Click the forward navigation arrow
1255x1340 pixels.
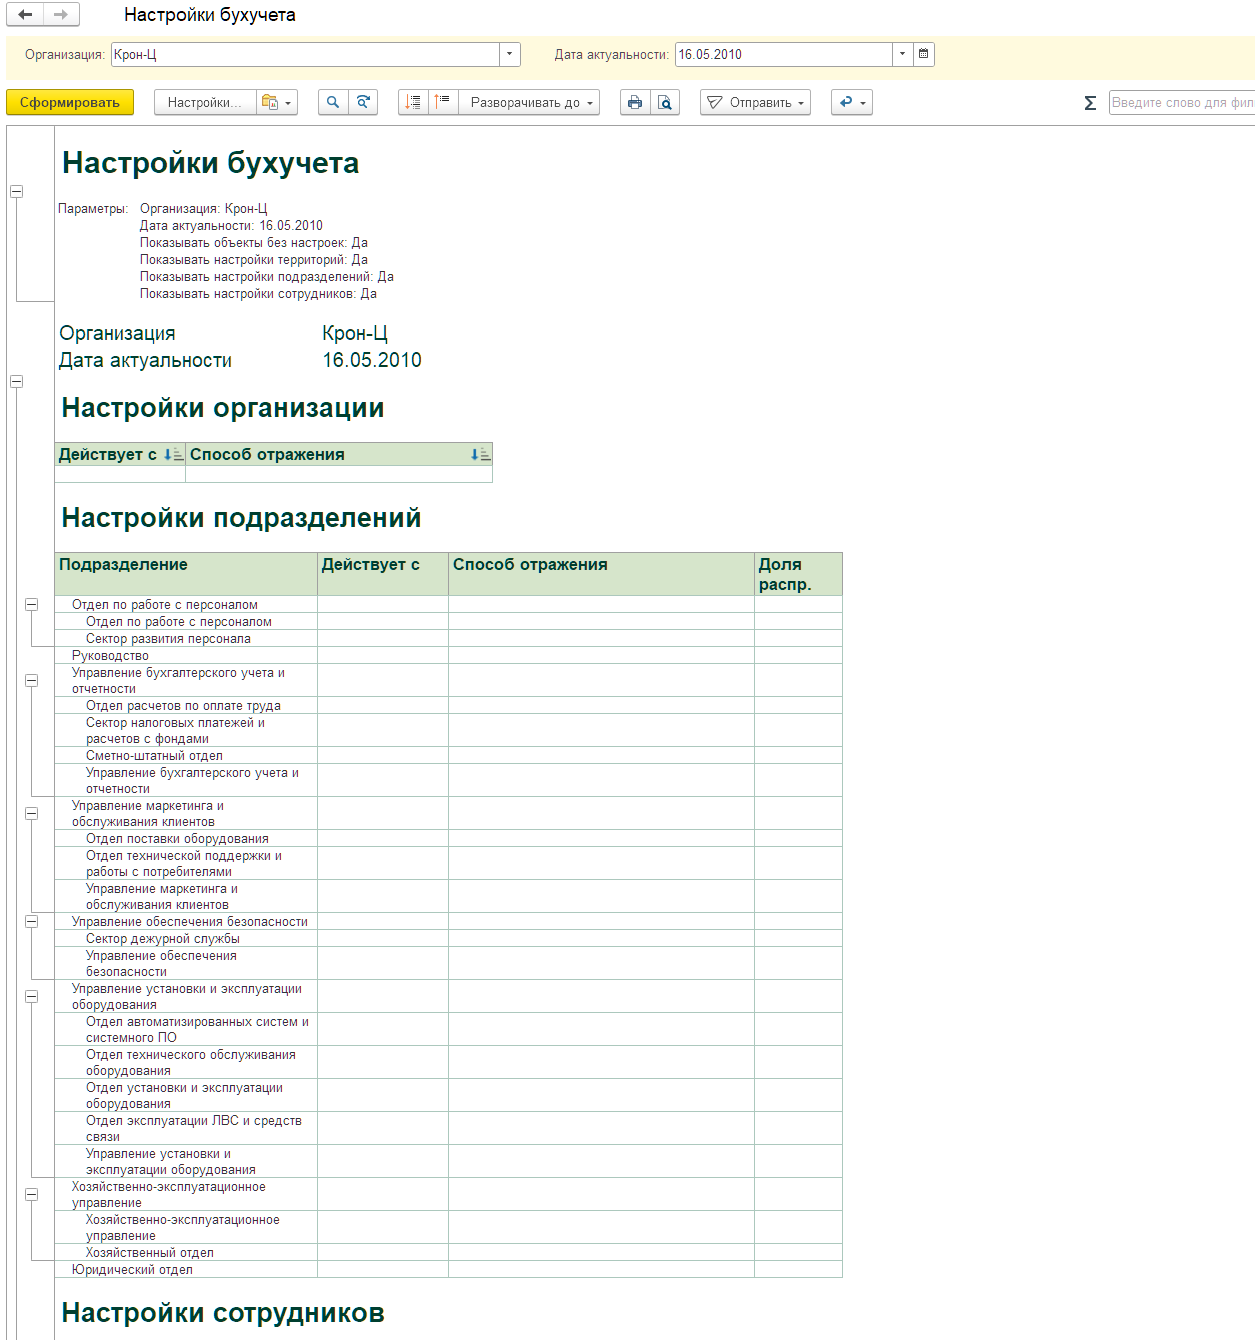61,15
